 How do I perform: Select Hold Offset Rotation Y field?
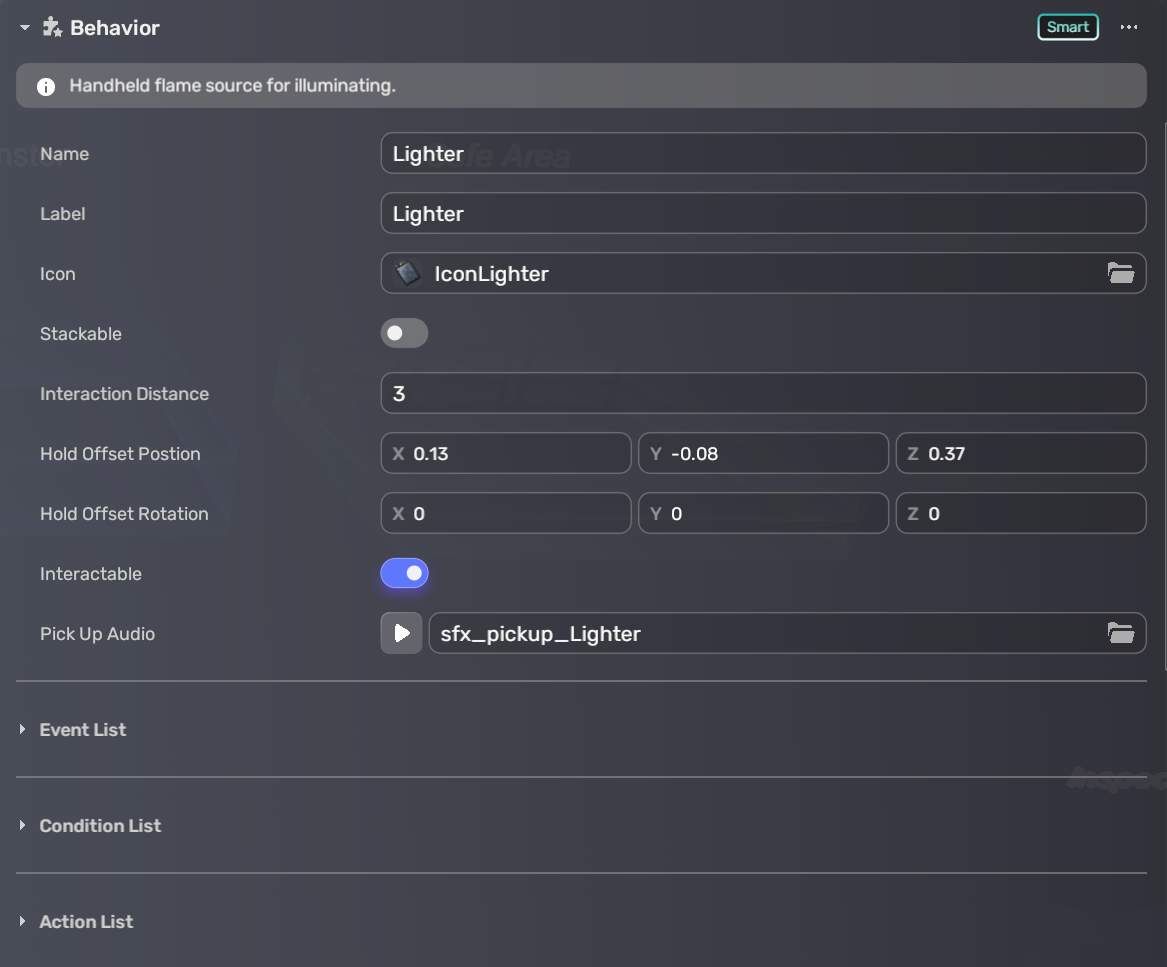point(774,513)
